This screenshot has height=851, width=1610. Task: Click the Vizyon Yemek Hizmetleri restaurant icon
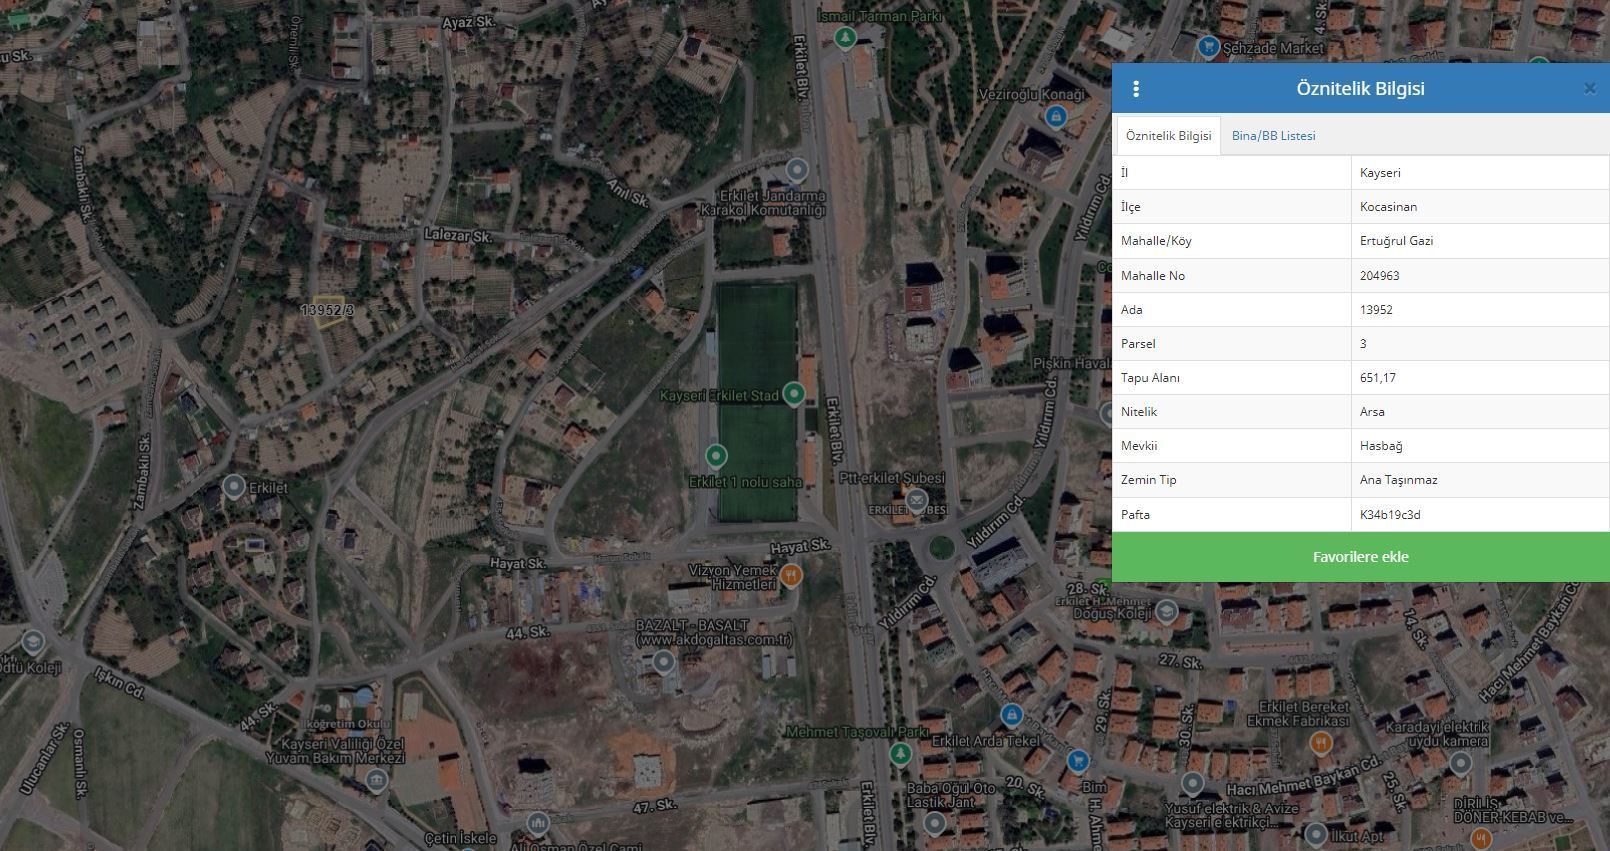tap(791, 575)
